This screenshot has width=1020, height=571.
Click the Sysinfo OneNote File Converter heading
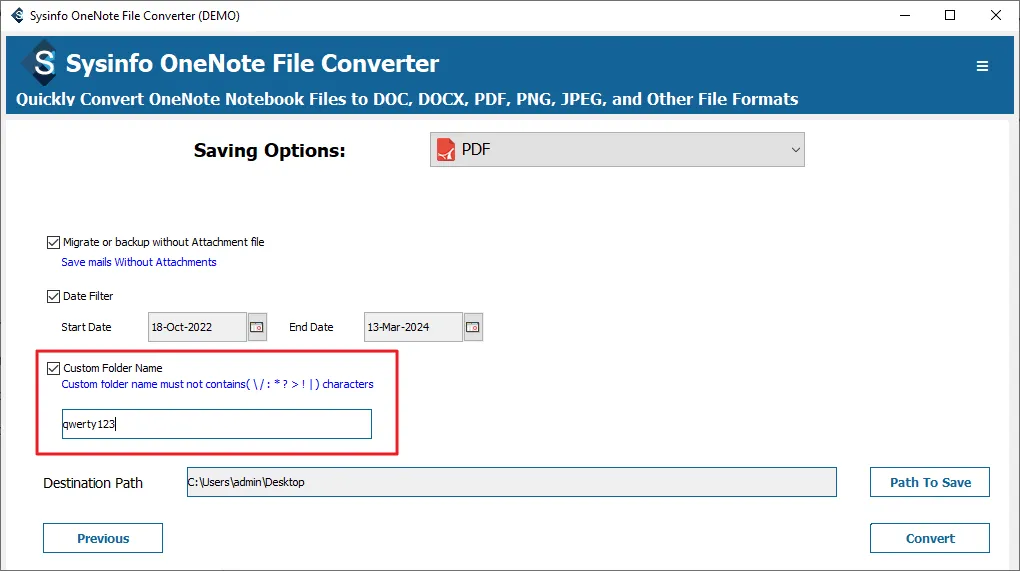click(252, 64)
